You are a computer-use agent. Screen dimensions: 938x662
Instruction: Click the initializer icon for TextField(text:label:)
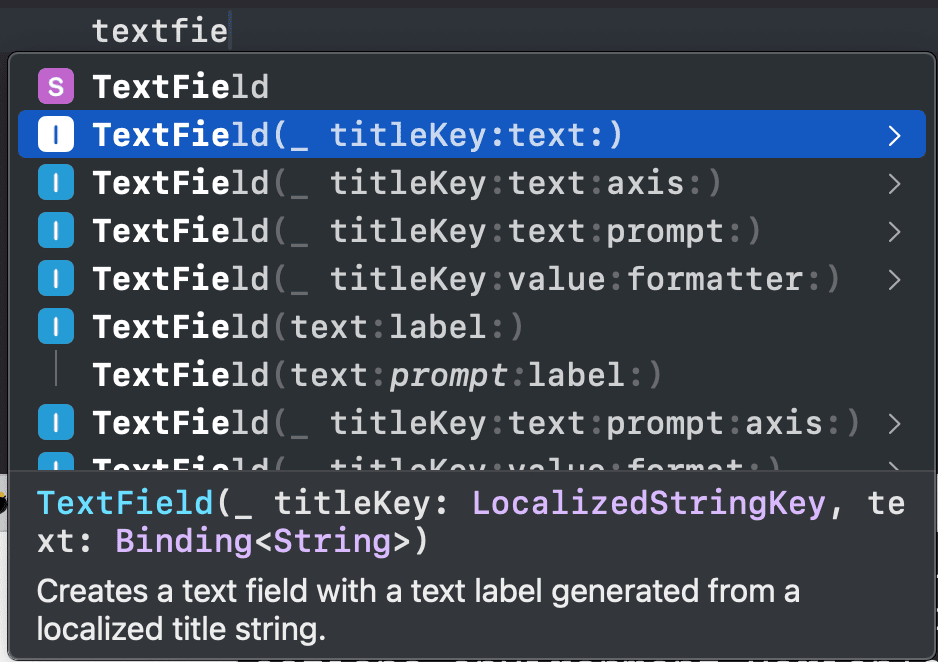coord(56,327)
